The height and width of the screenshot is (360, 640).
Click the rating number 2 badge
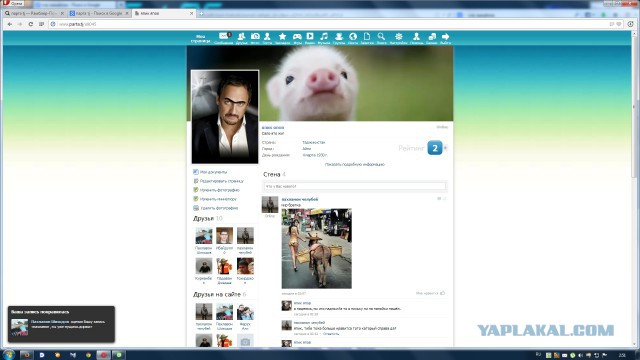[x=435, y=148]
